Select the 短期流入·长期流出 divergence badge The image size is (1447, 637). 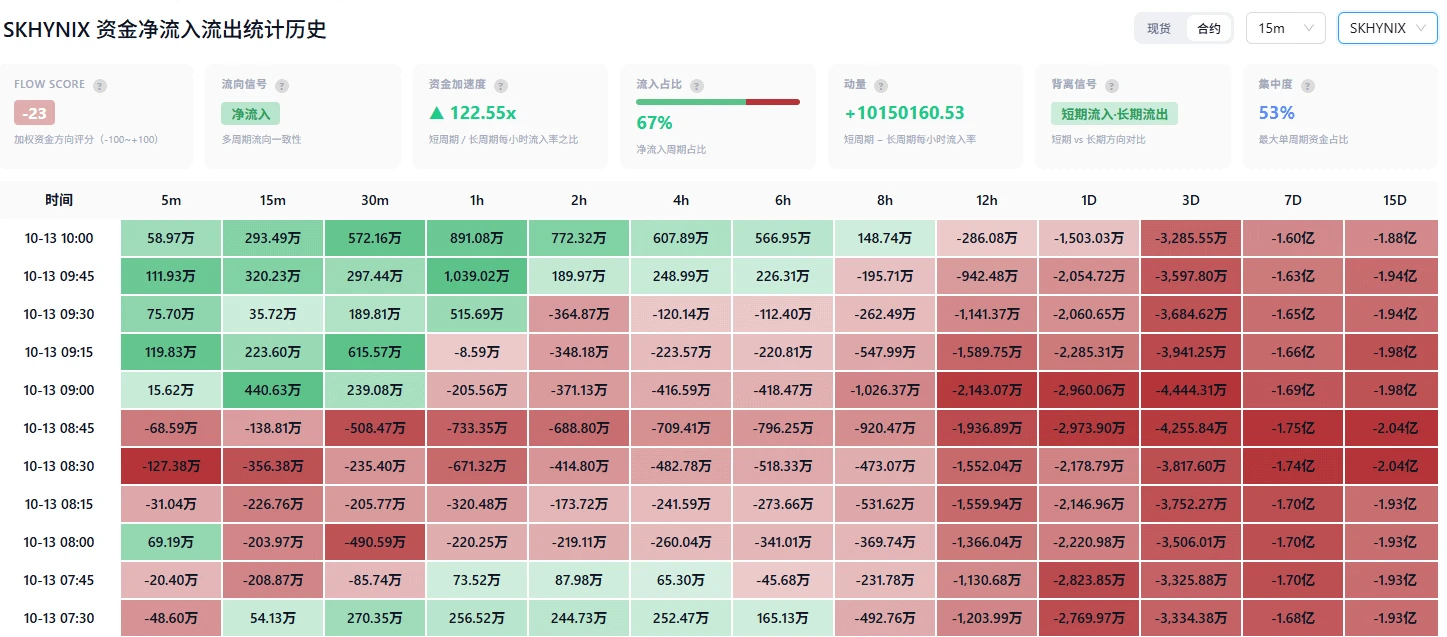(1114, 113)
